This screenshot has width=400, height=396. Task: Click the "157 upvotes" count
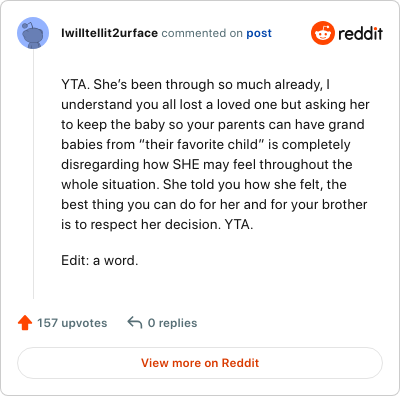coord(72,323)
